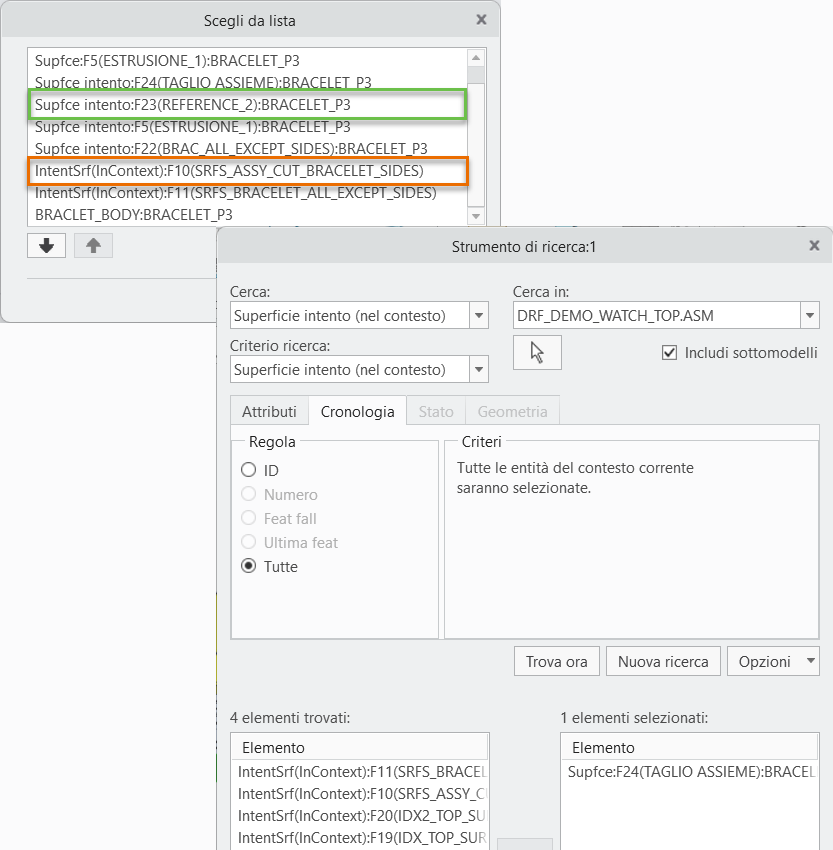Select Supfce intento:F23(REFERENCE_2):BRACELET_P3 entry

coord(248,105)
